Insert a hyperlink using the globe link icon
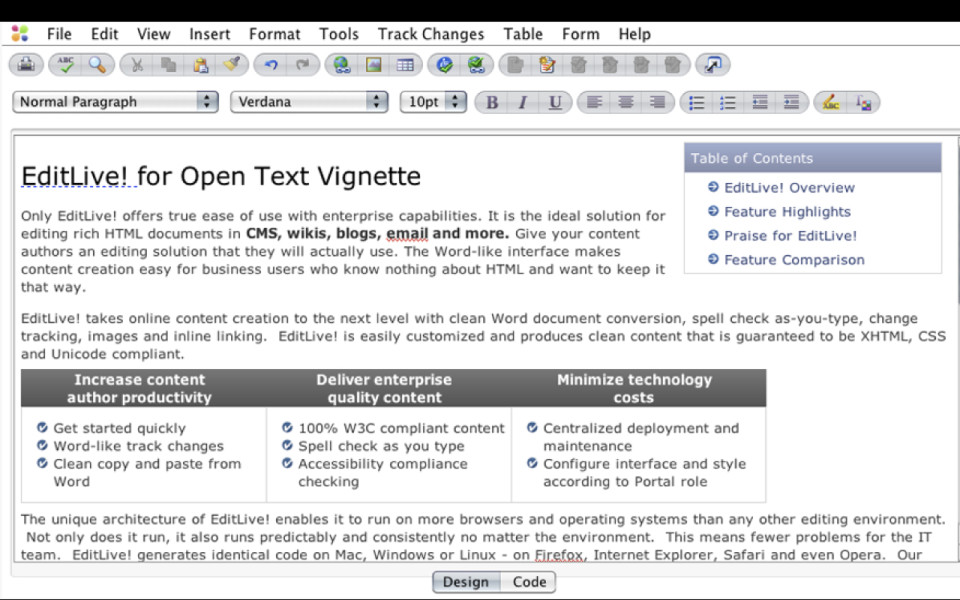960x600 pixels. click(343, 65)
